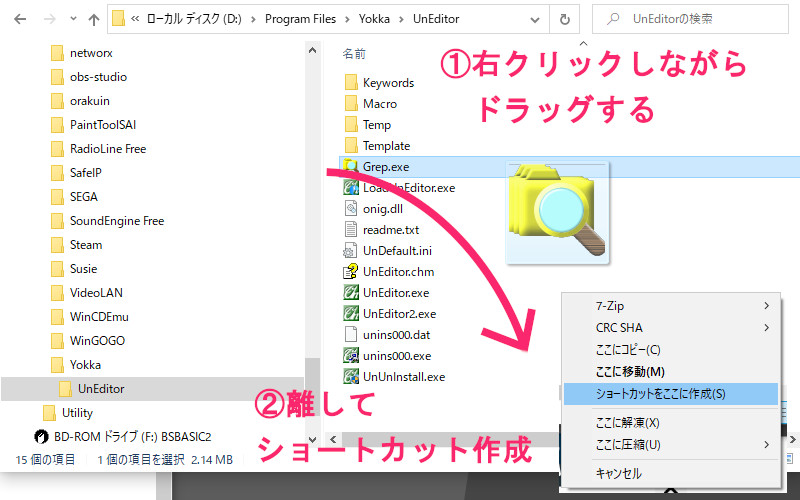
Task: Show the hidden path overflow chevrons
Action: click(x=135, y=19)
